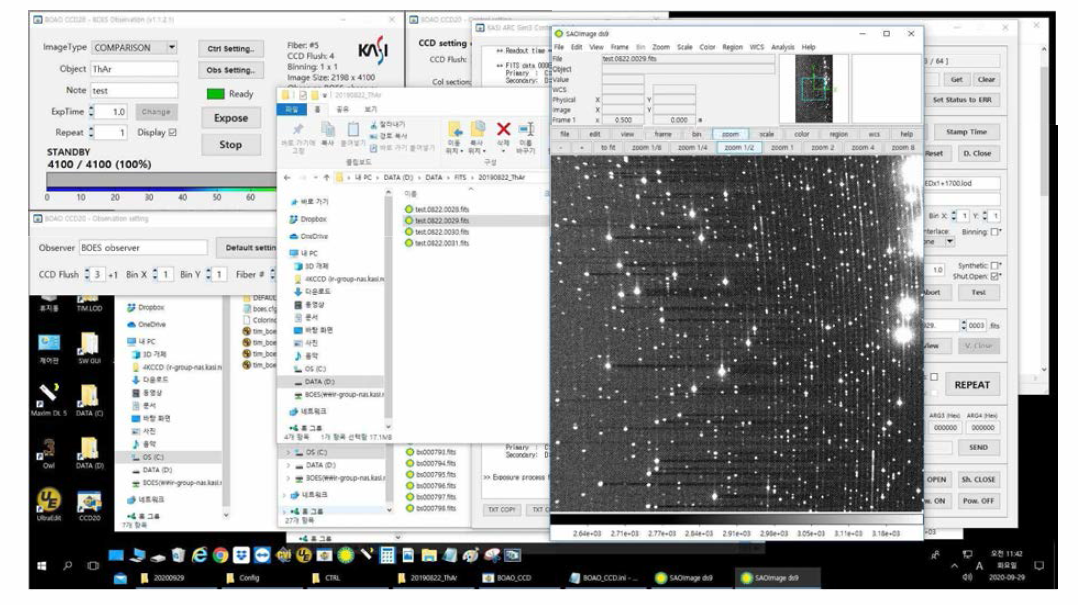1078x605 pixels.
Task: Open the DATA (D) desktop shortcut icon
Action: coord(89,449)
